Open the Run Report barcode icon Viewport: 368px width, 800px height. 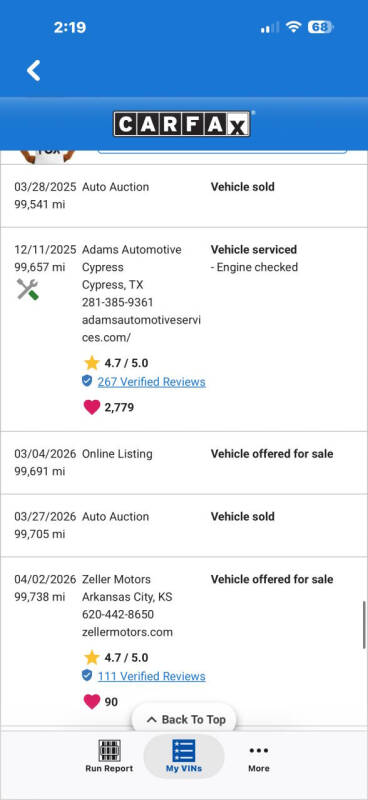pos(109,751)
